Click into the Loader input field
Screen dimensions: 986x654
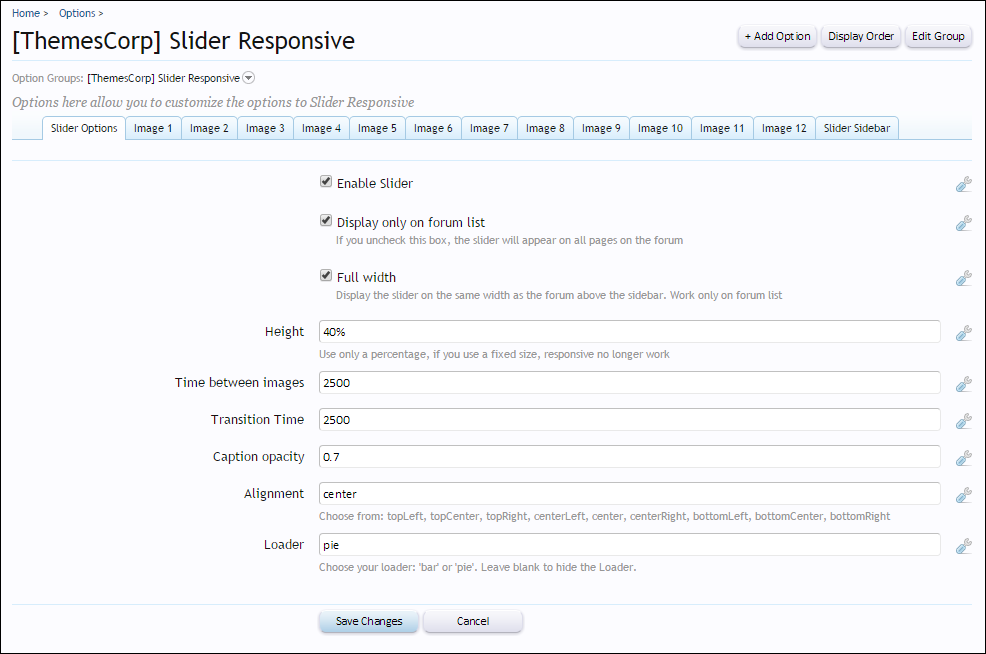point(629,545)
